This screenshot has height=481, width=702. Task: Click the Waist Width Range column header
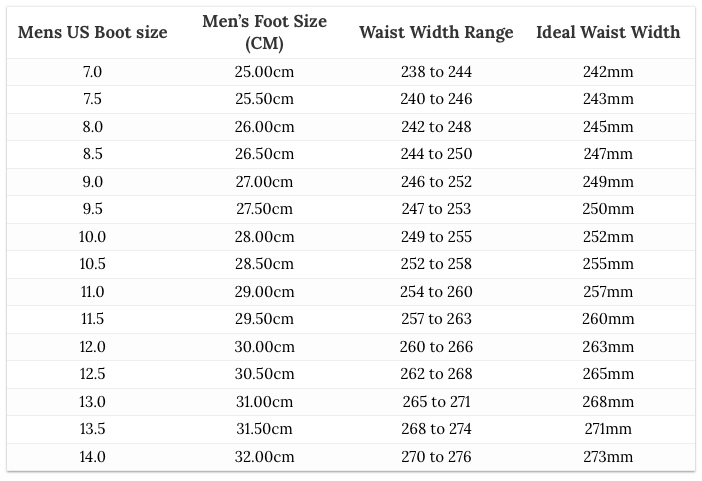[436, 33]
